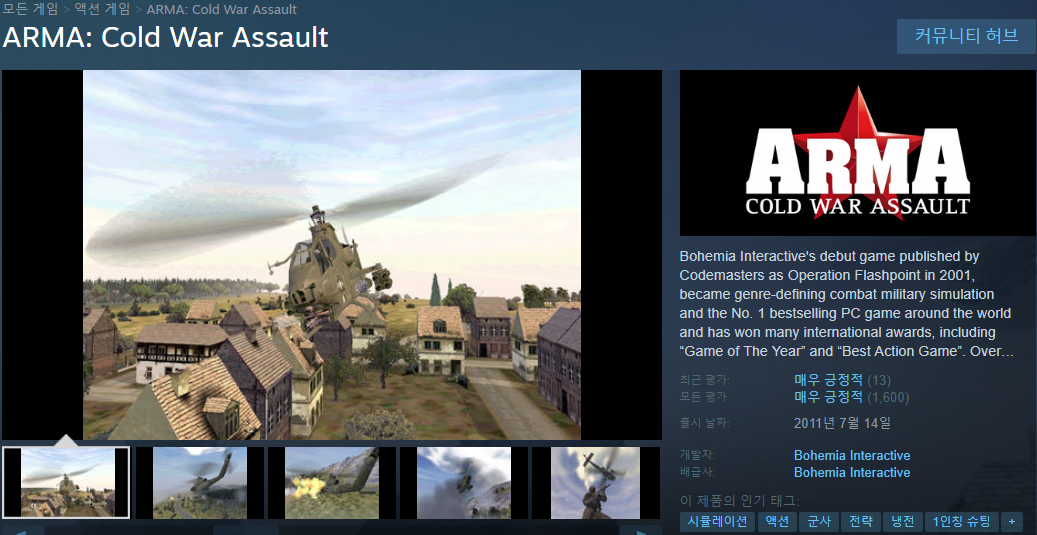Open the 커뮤니티 허브 button
This screenshot has width=1037, height=535.
point(966,36)
